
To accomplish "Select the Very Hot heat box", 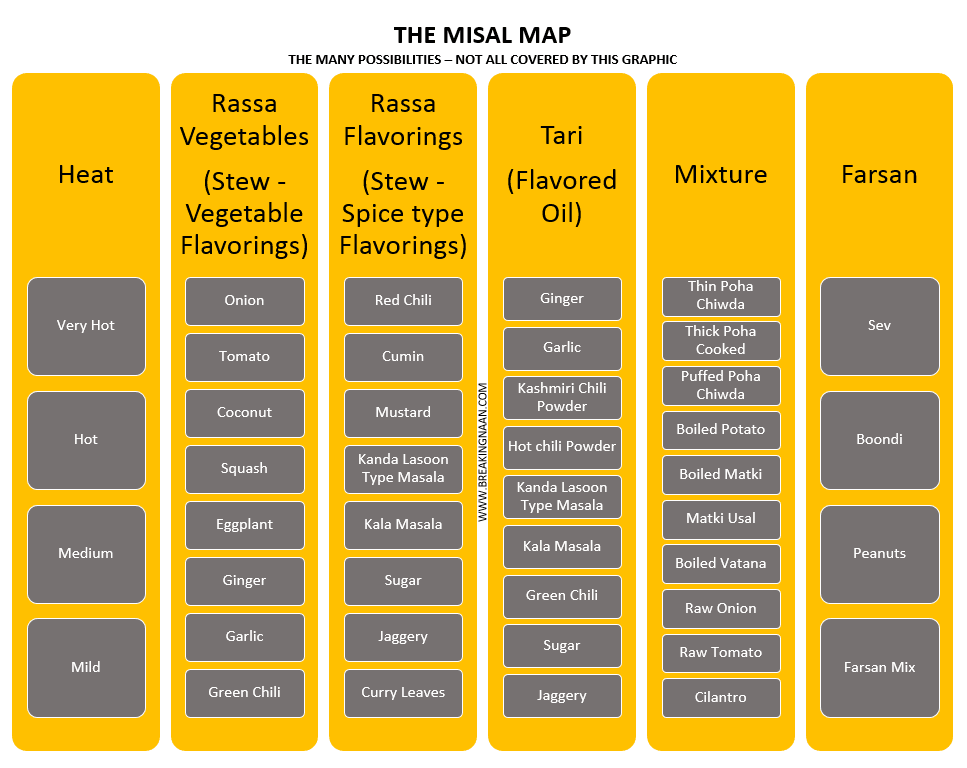I will (x=86, y=326).
